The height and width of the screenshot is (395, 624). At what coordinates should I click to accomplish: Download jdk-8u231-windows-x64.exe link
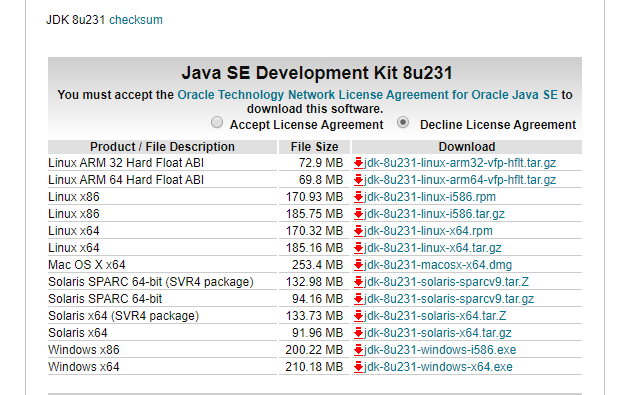tap(438, 367)
